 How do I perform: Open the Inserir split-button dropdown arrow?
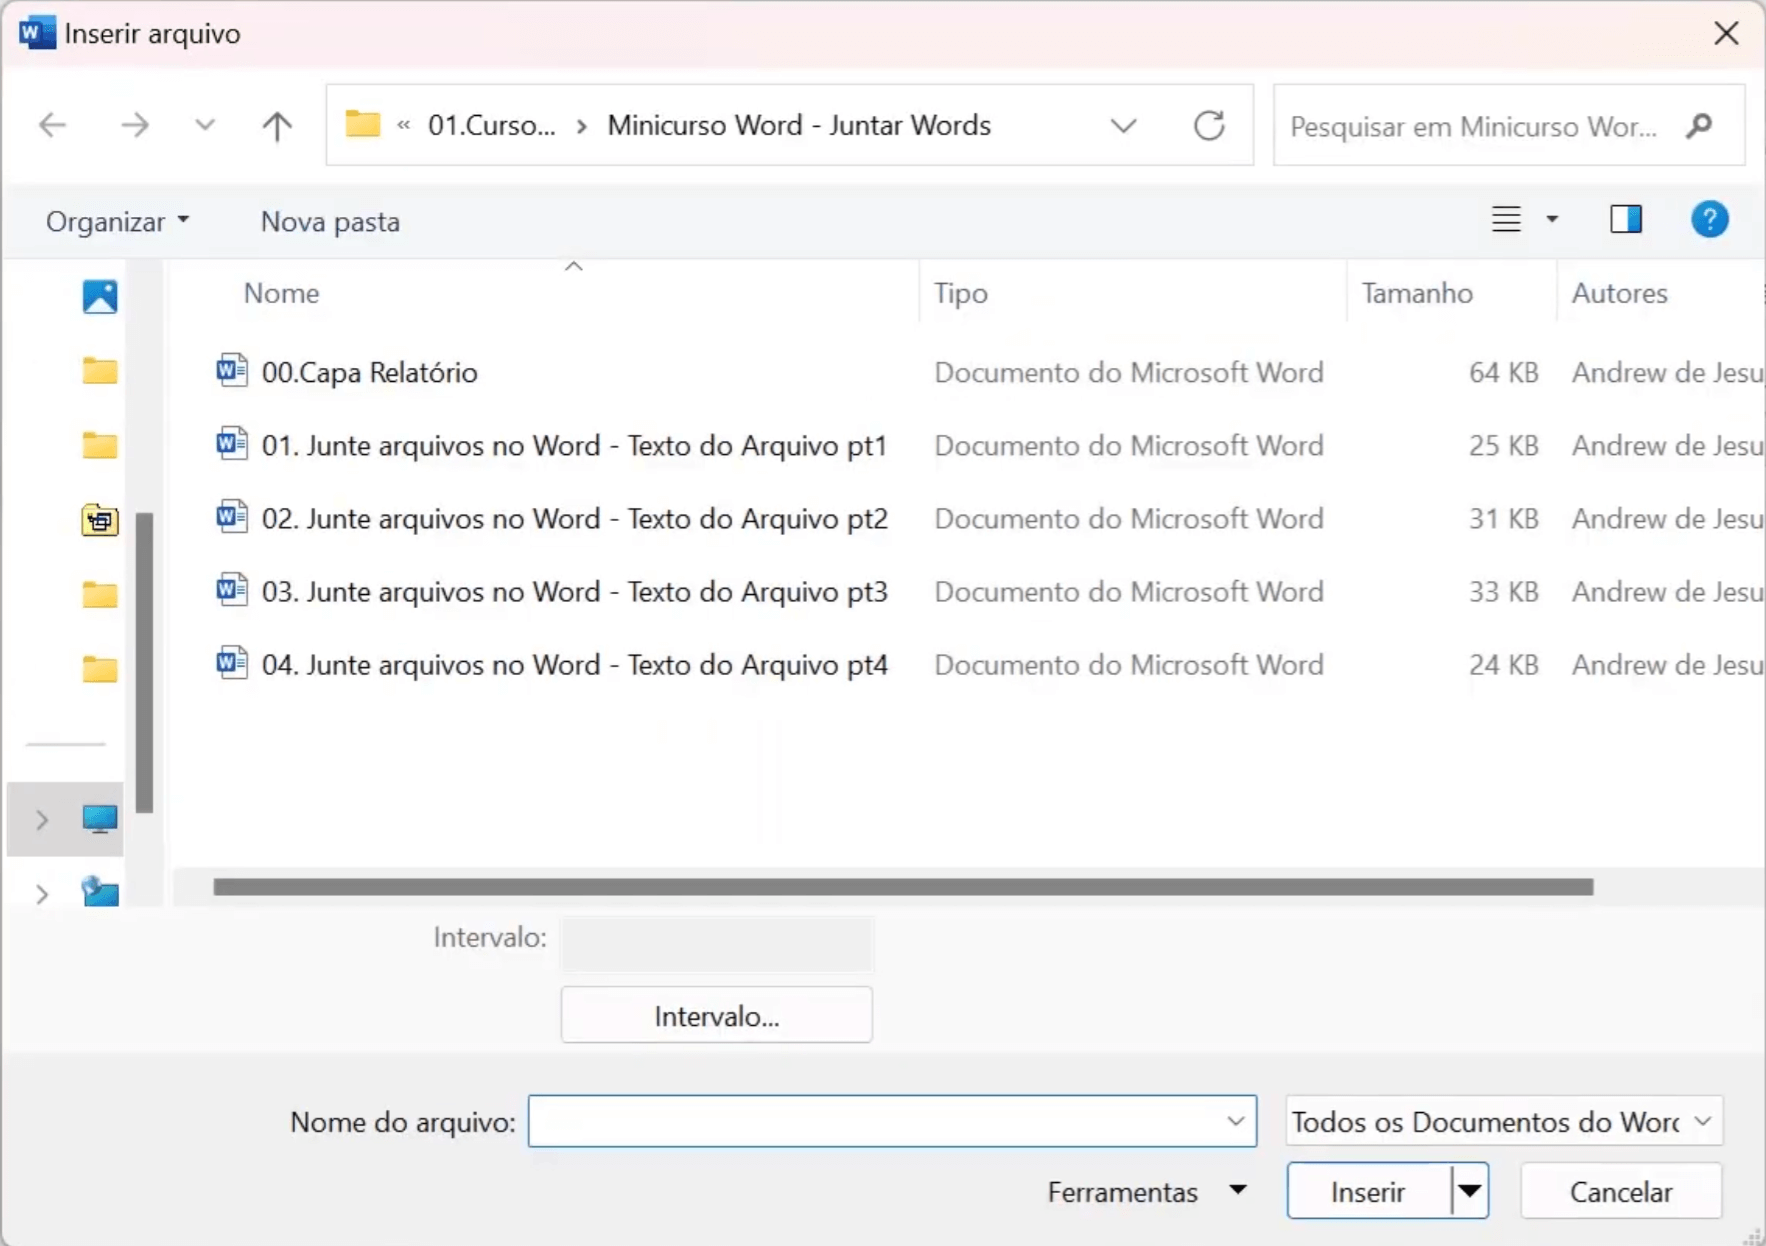1469,1190
